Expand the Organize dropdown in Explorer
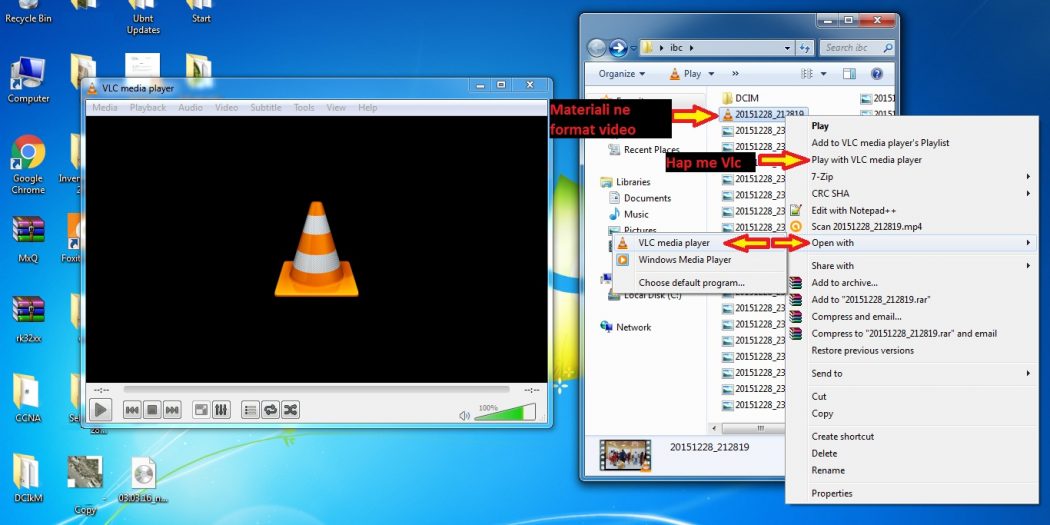Viewport: 1050px width, 525px height. click(622, 74)
